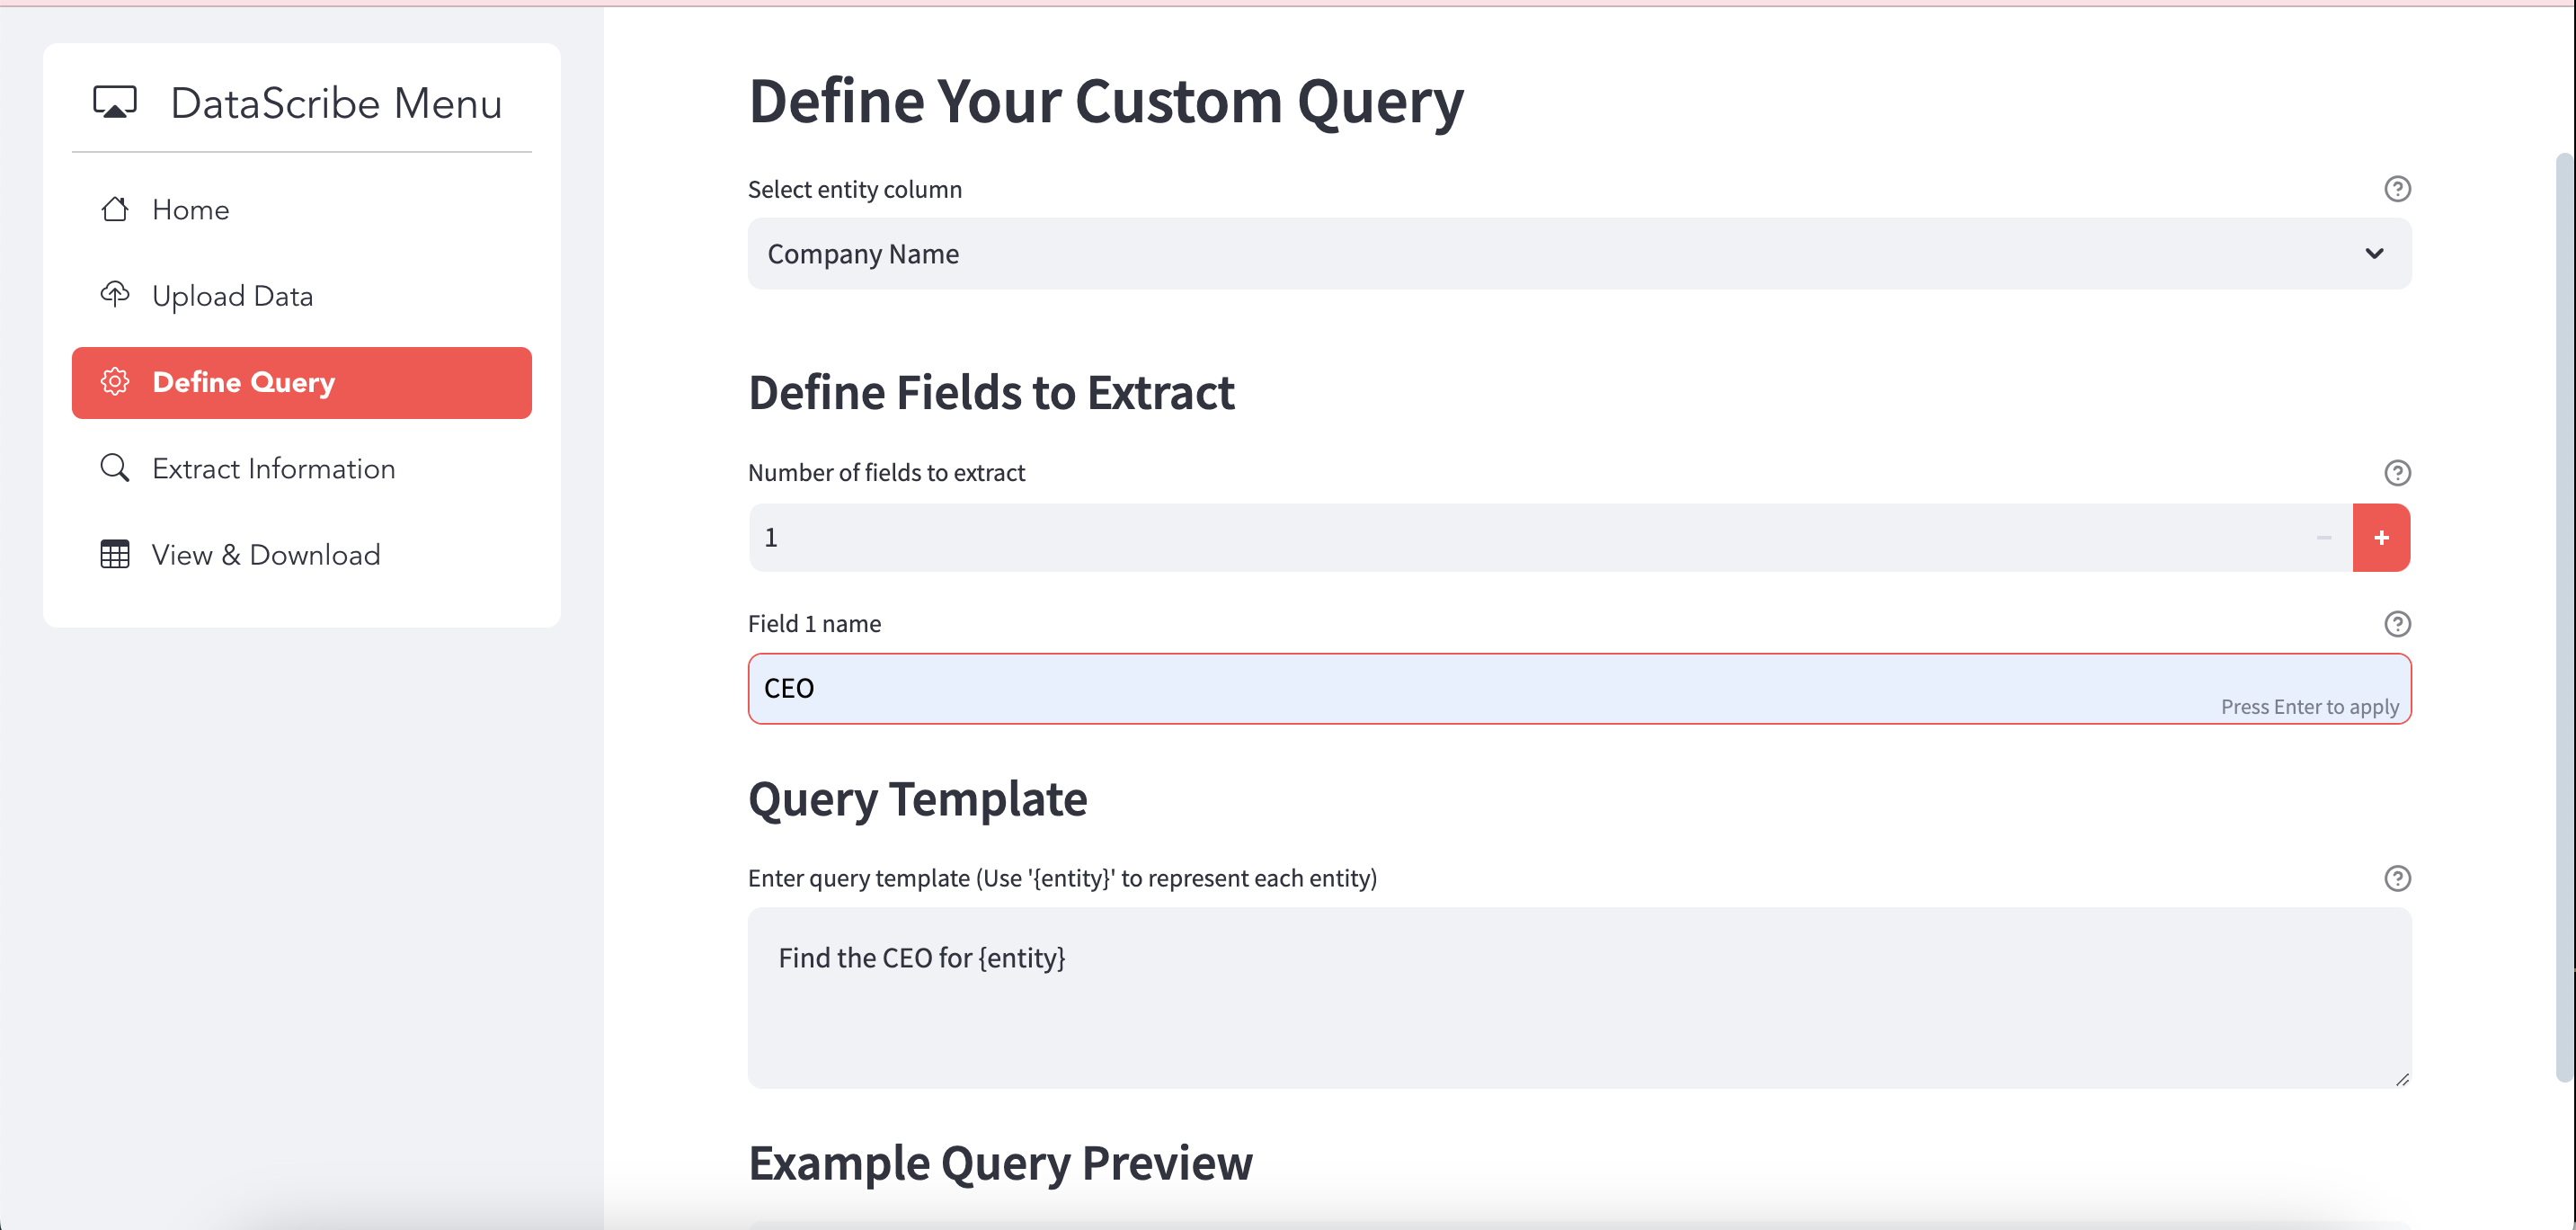Click the Extract Information magnifier icon

coord(115,468)
